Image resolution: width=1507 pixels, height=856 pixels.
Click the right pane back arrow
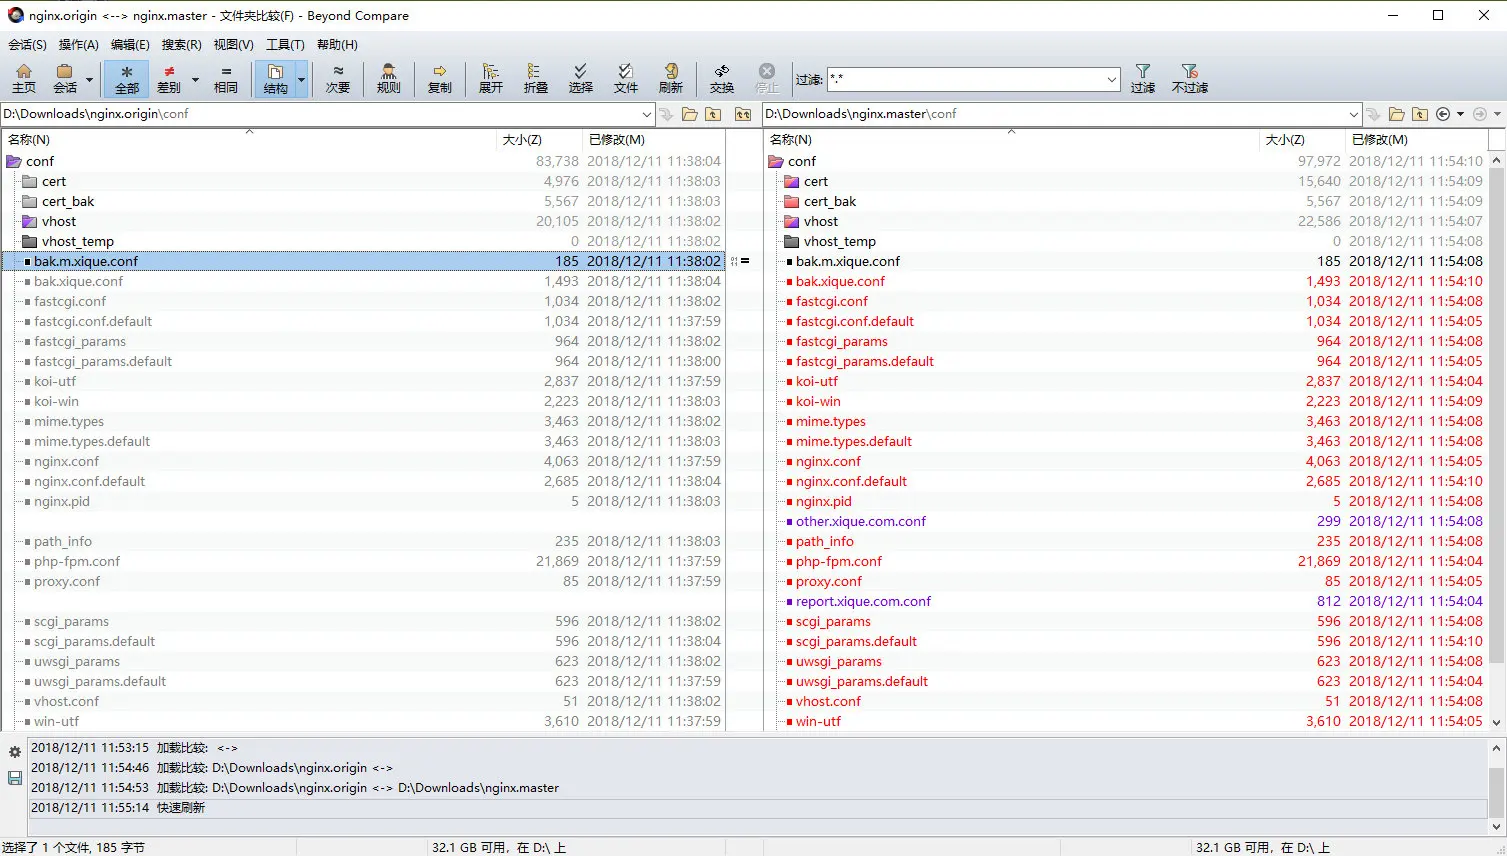1443,114
